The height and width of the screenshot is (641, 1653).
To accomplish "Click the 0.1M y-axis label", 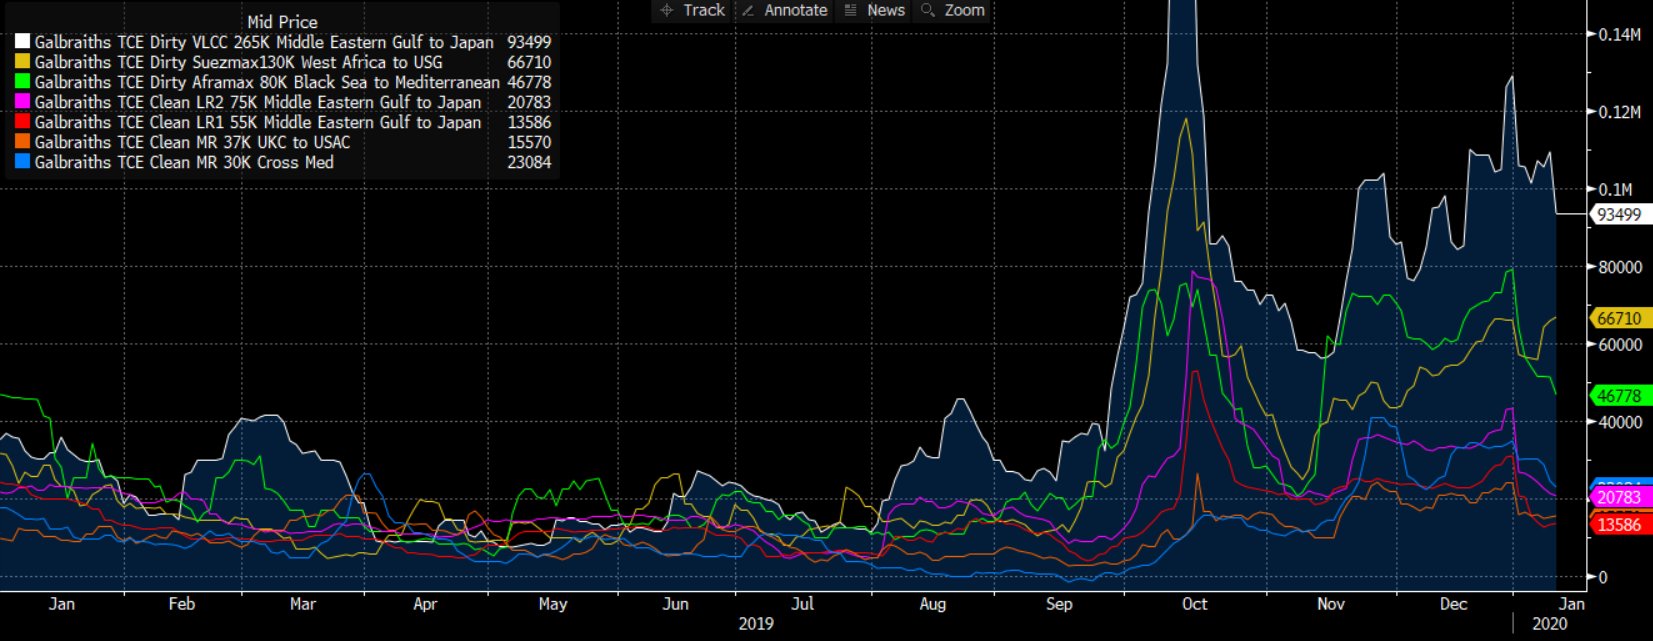I will click(1615, 189).
